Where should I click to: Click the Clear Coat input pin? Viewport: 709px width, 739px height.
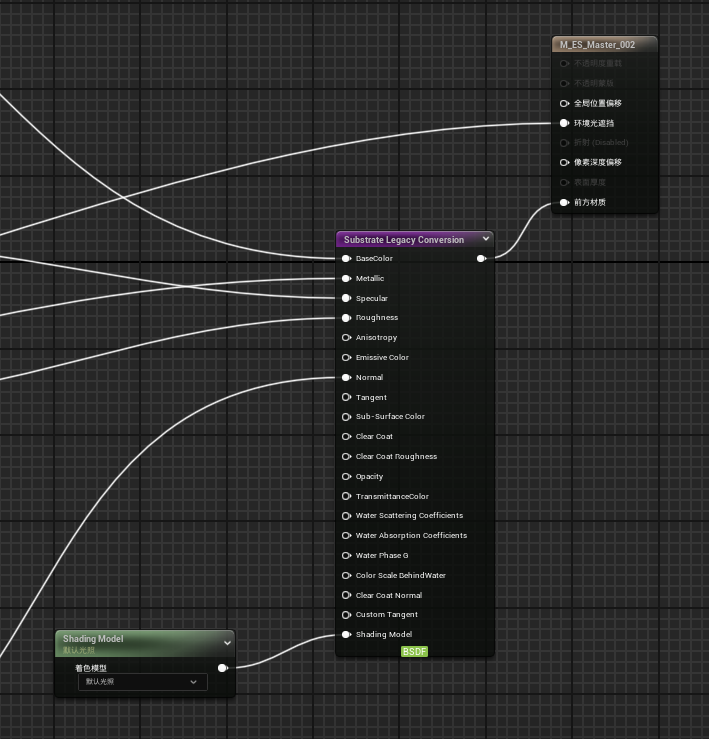click(x=346, y=436)
